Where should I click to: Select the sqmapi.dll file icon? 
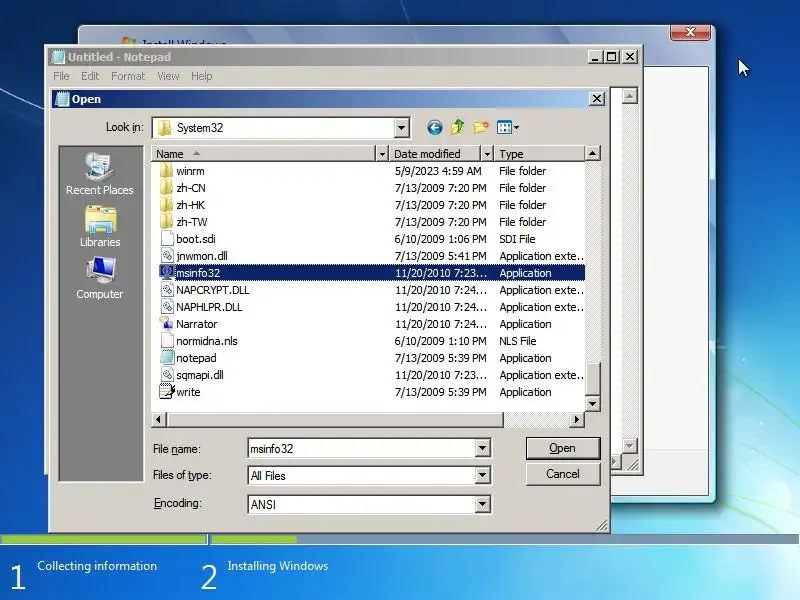167,374
